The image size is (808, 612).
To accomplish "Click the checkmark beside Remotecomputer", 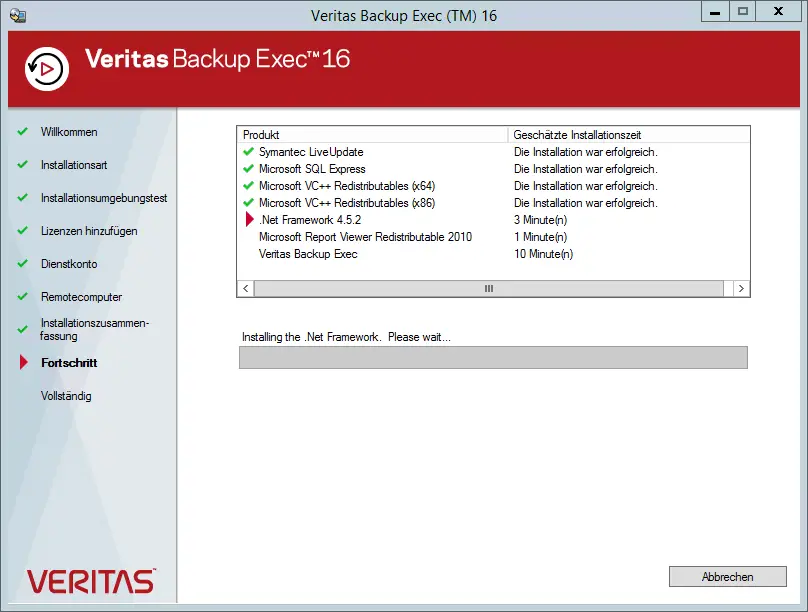I will [22, 296].
